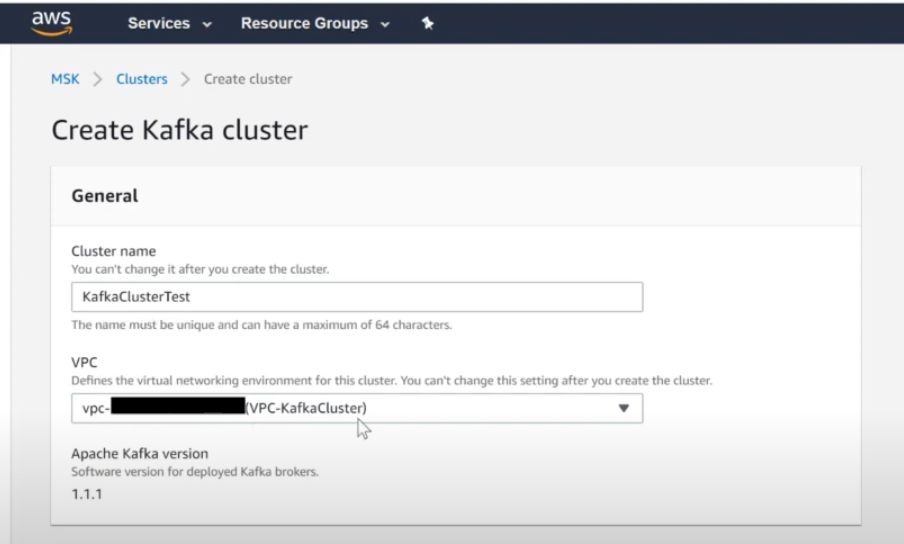The image size is (904, 544).
Task: Click the pushpin shortcut icon in navbar
Action: click(x=427, y=23)
